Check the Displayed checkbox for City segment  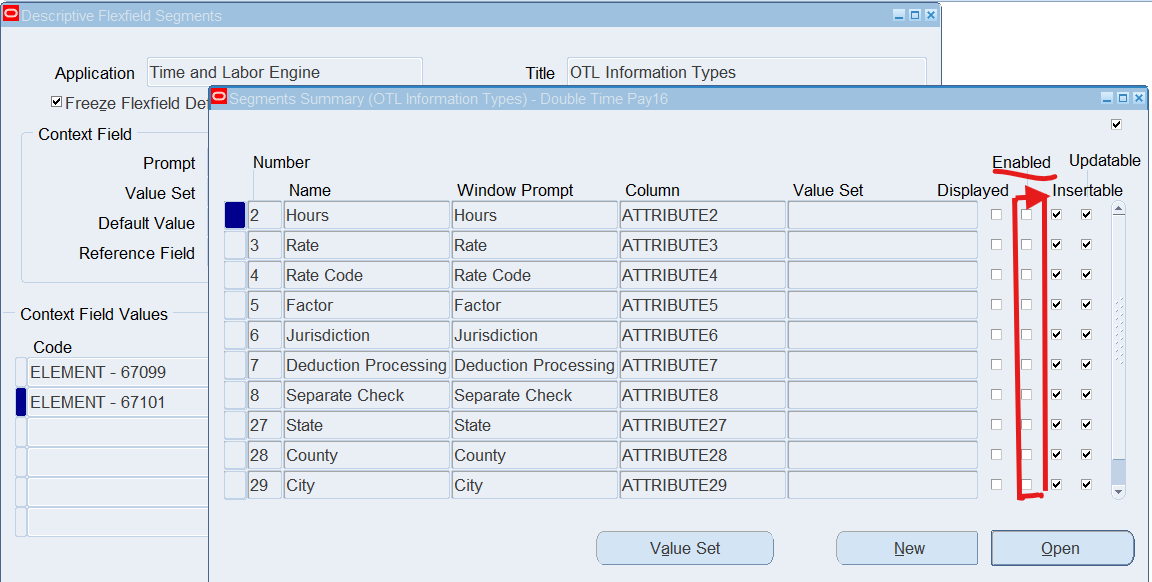pos(996,485)
